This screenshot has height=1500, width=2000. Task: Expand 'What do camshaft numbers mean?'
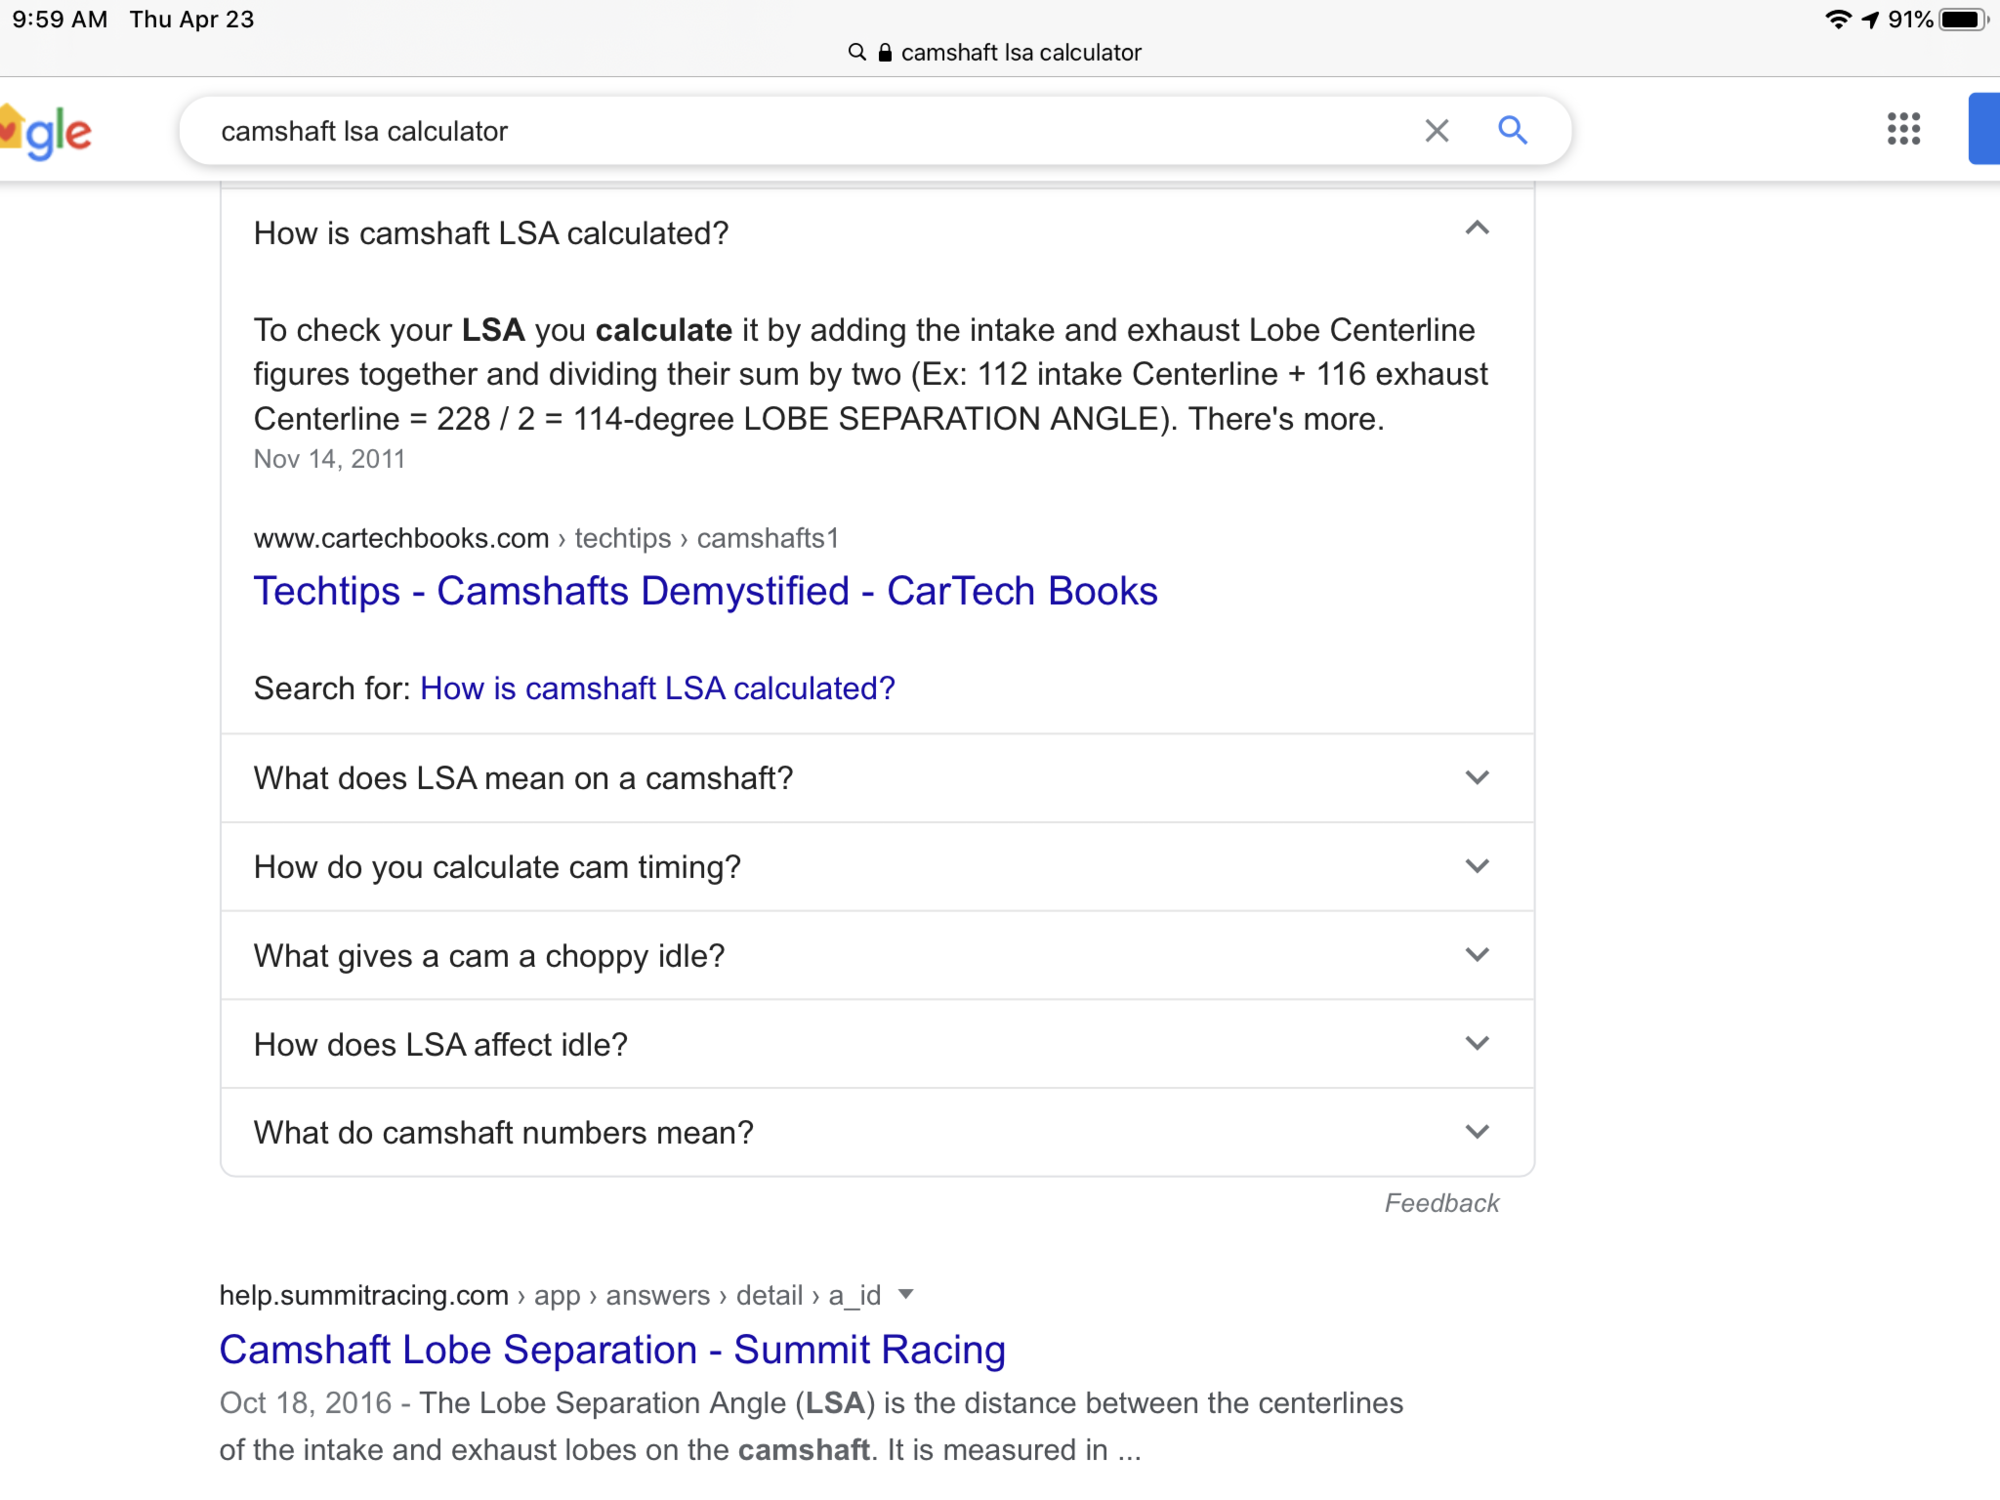coord(1478,1131)
